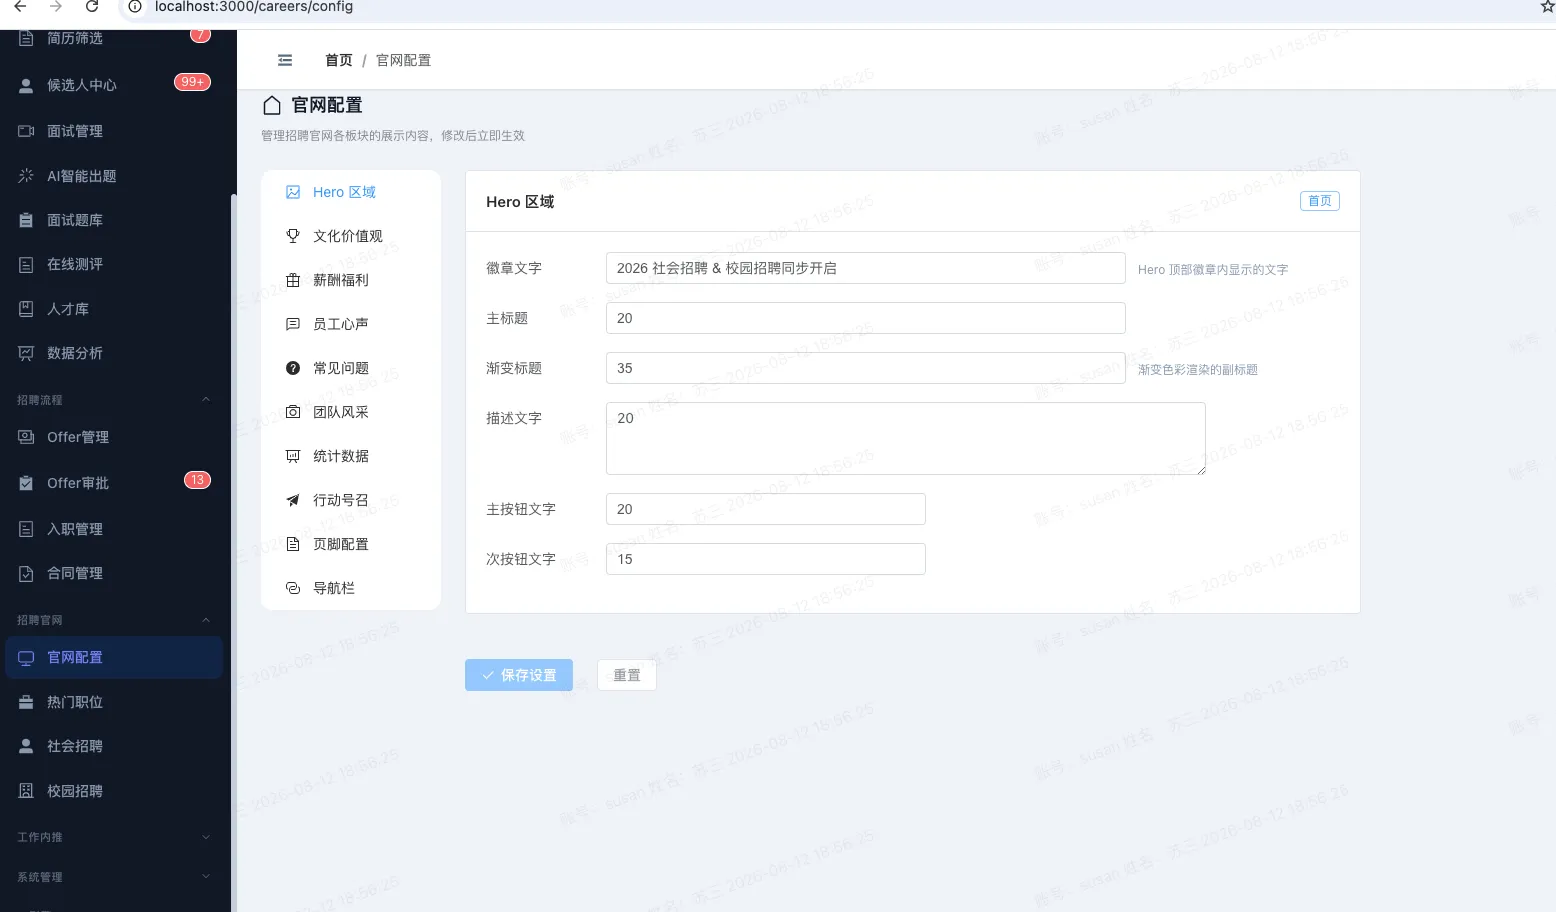Image resolution: width=1556 pixels, height=912 pixels.
Task: Click the 团队风采 camera icon
Action: [293, 412]
